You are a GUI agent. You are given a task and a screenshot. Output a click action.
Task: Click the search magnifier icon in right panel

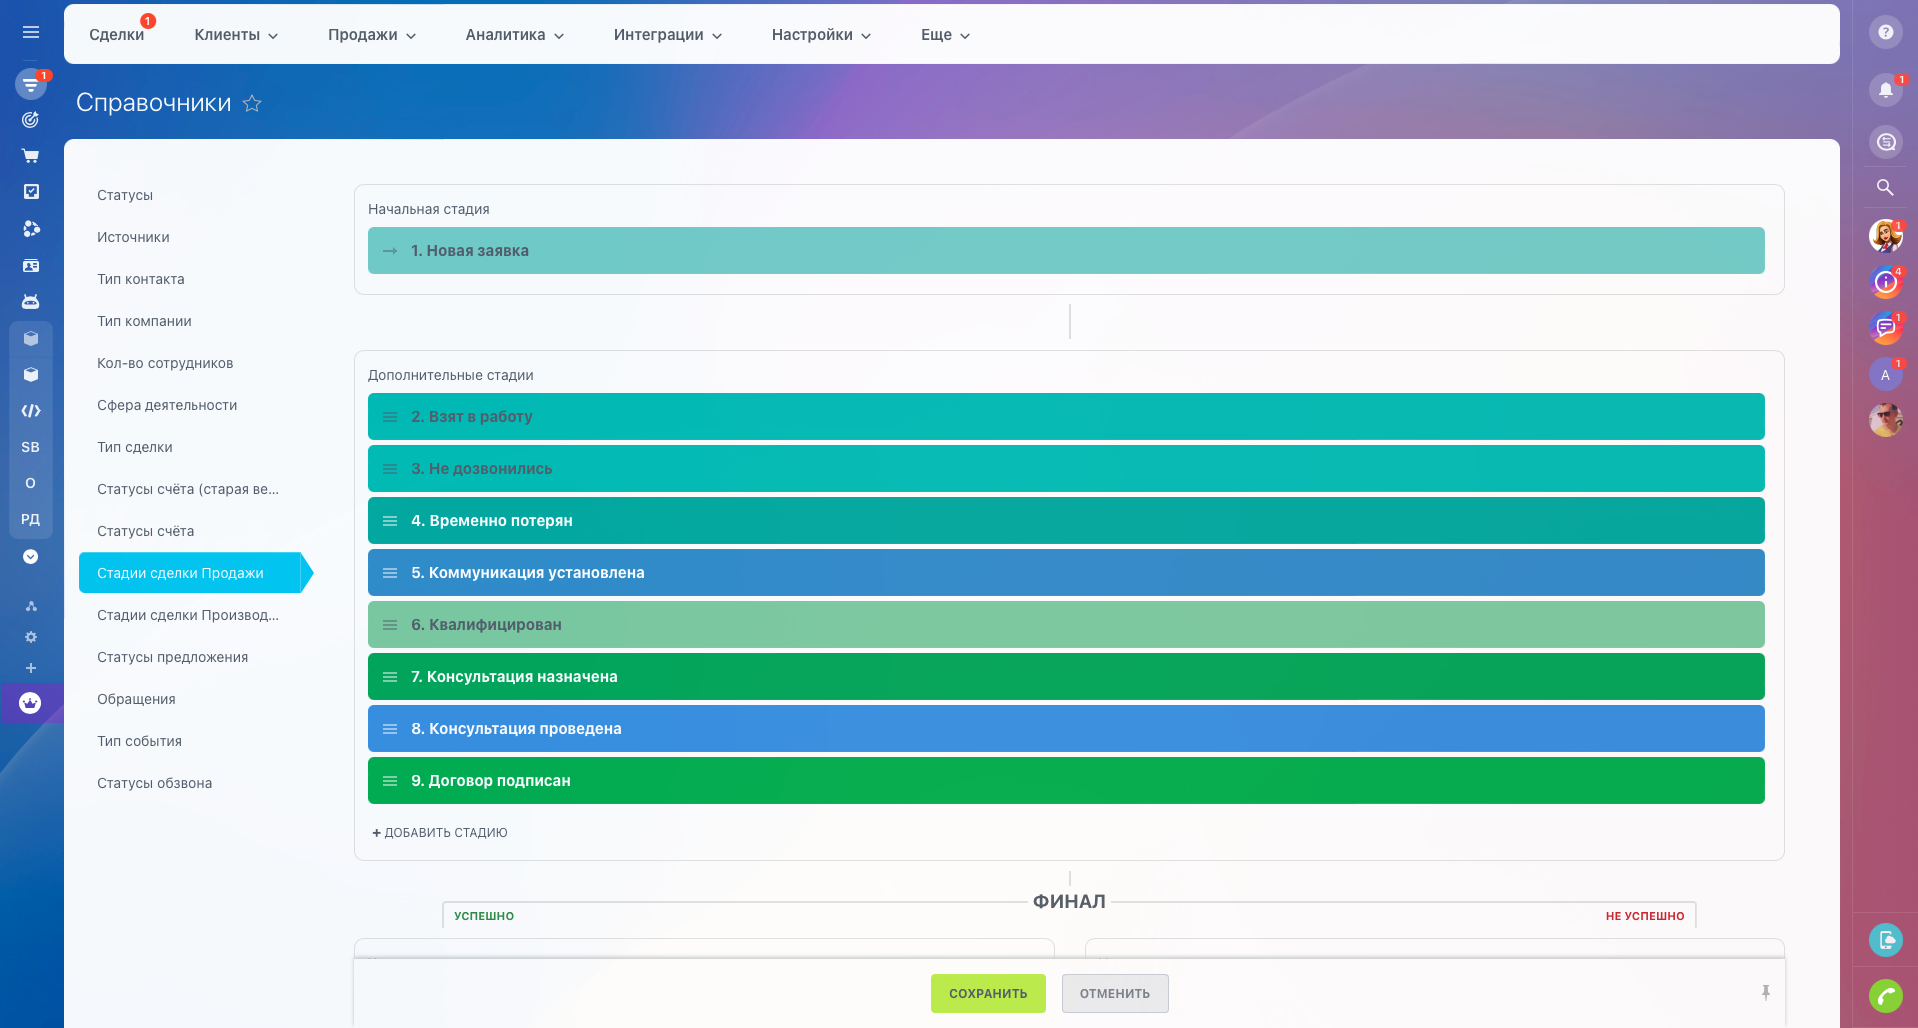1885,187
